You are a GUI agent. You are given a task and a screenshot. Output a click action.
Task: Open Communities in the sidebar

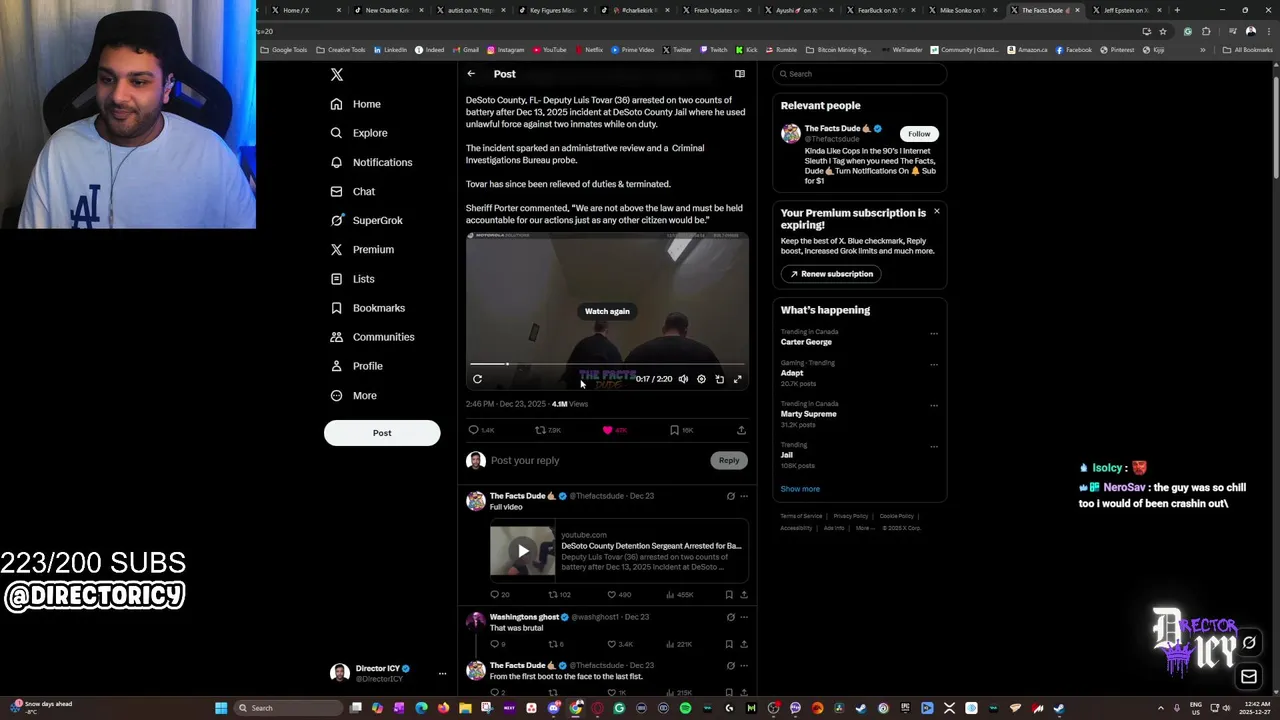pos(371,337)
